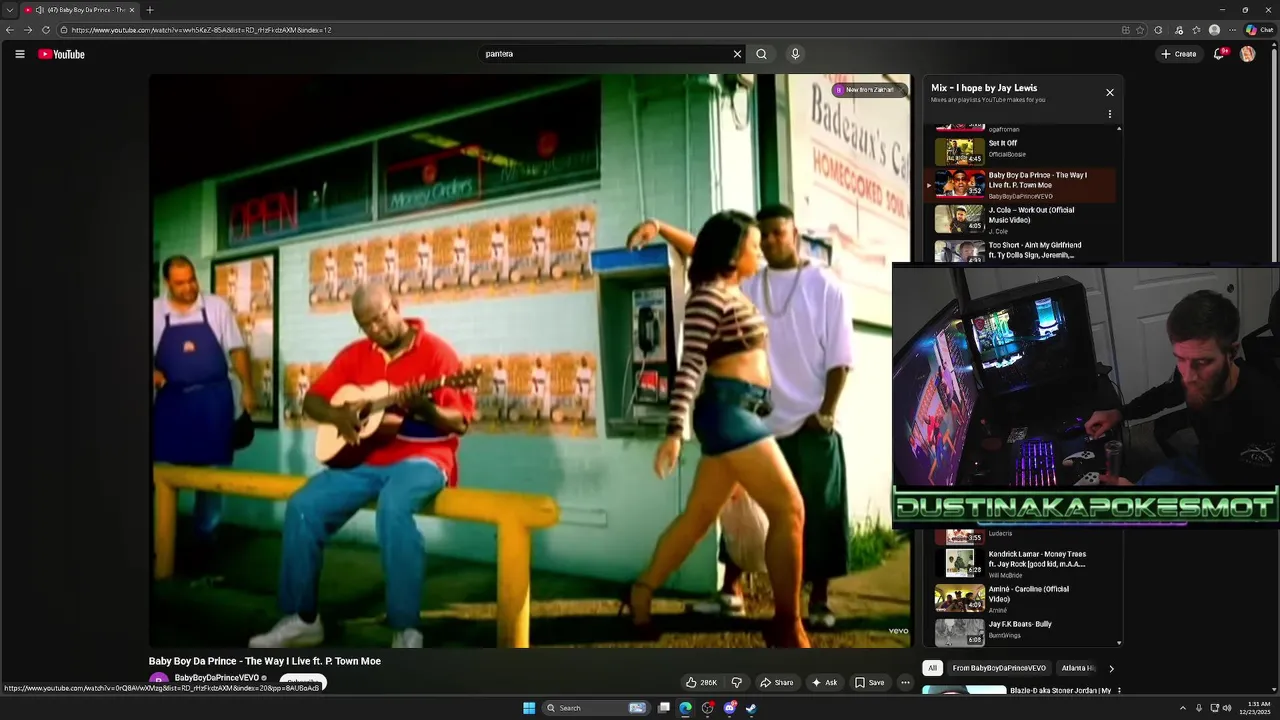Save the video to a playlist

tap(869, 683)
